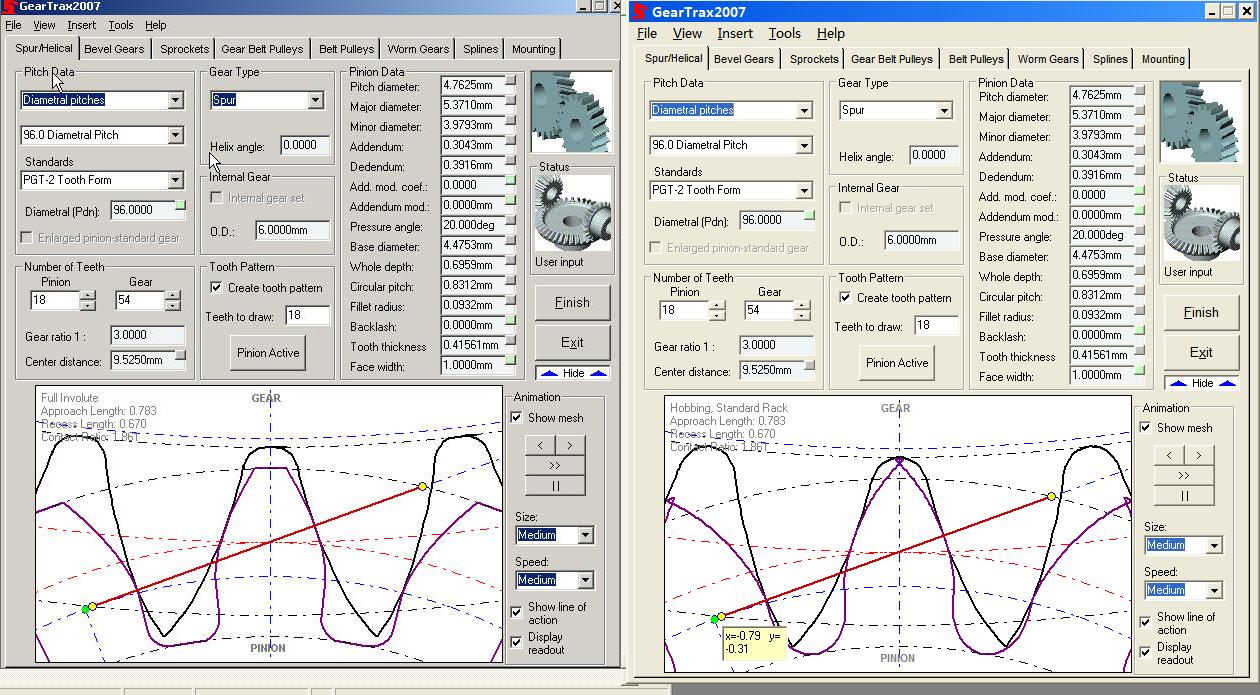Click the bevel gear Status image, right window
1260x695 pixels.
1202,224
